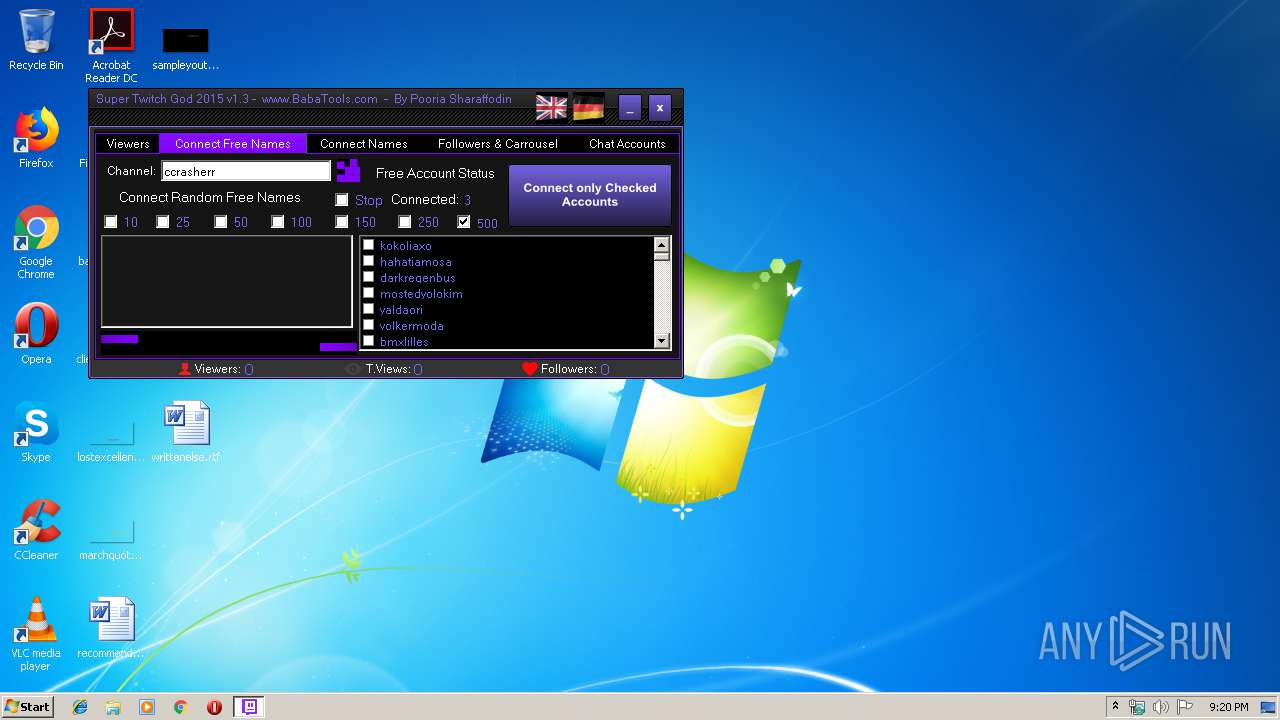Viewport: 1280px width, 720px height.
Task: Show hidden tray icons arrow
Action: pos(1115,707)
